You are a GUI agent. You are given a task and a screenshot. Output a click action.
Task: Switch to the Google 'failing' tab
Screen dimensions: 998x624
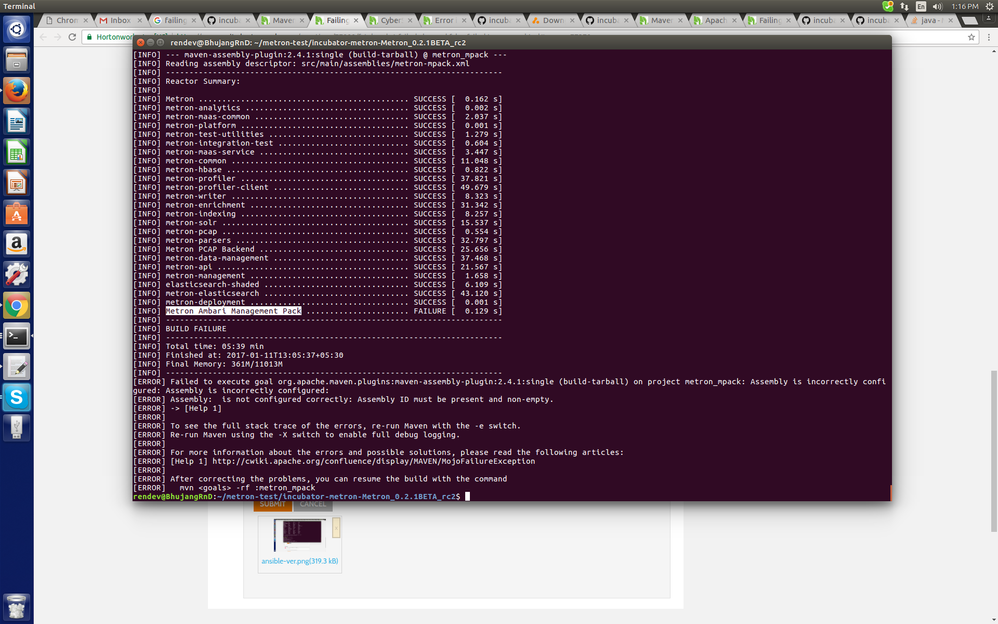point(174,20)
